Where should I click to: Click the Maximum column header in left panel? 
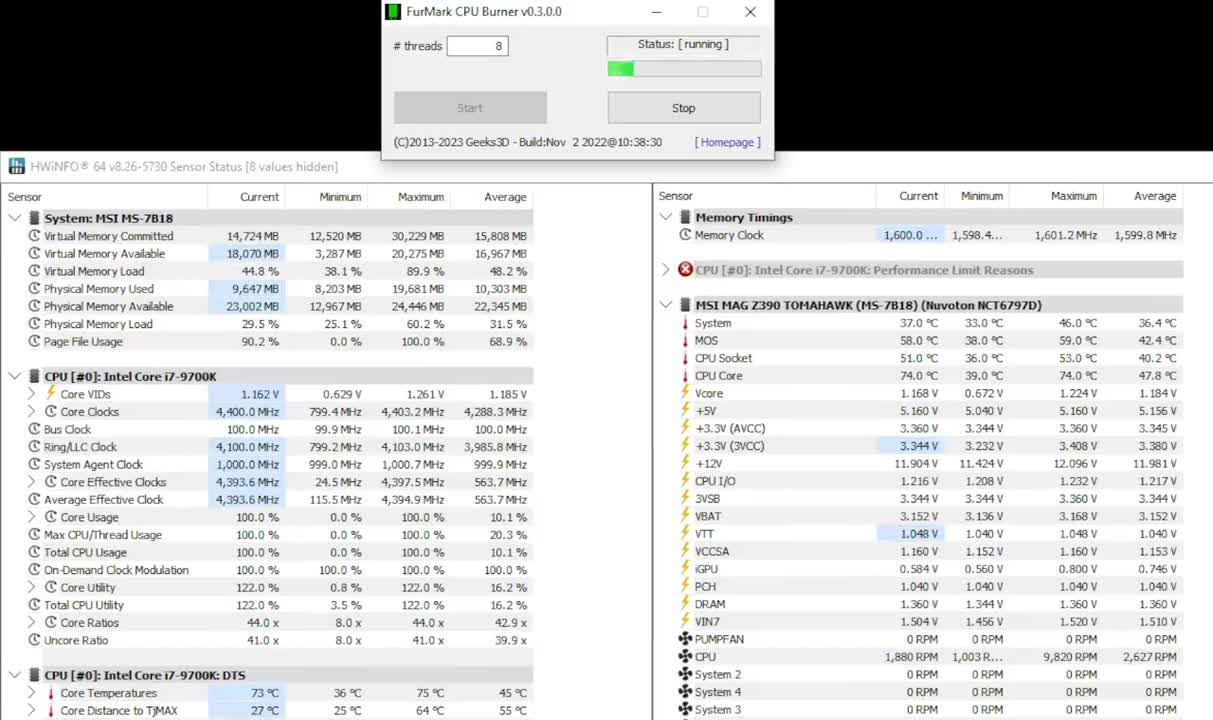(420, 197)
